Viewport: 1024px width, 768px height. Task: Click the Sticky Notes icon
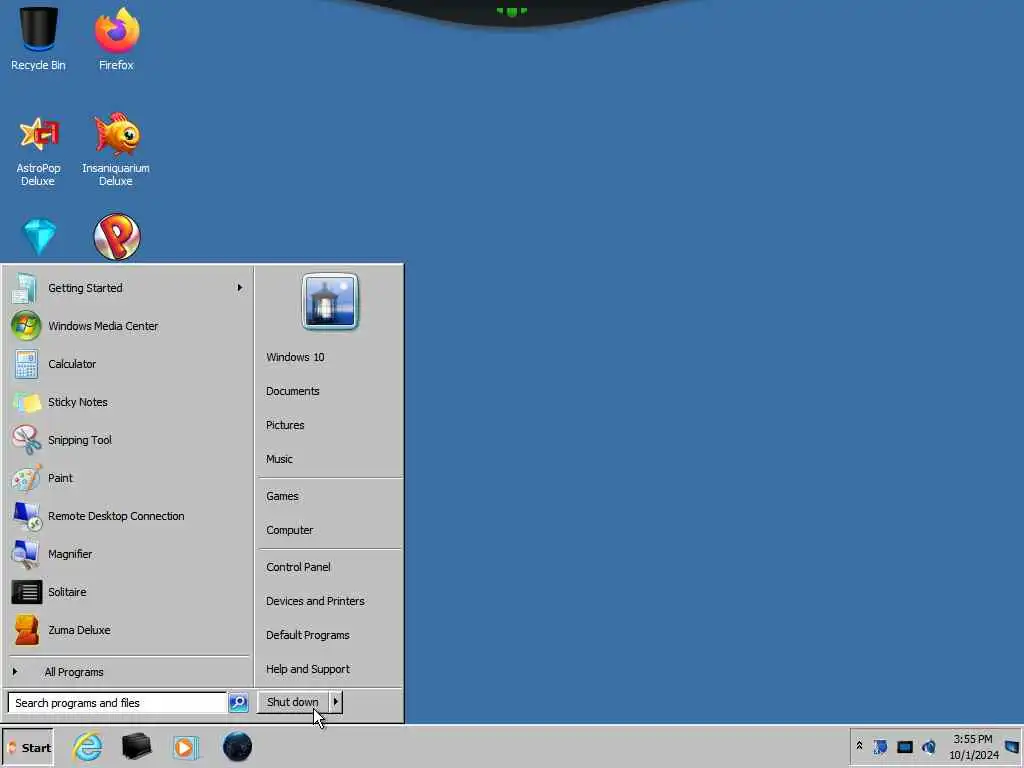pyautogui.click(x=26, y=402)
